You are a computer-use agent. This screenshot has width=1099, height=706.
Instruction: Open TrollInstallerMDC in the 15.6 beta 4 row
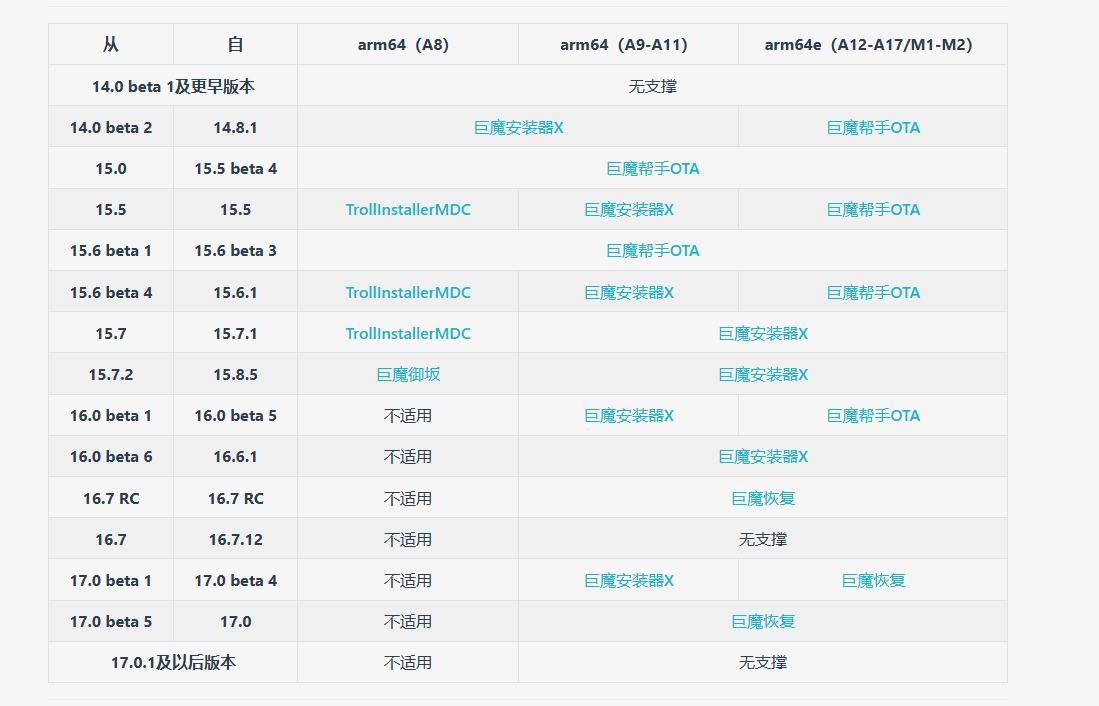(408, 293)
